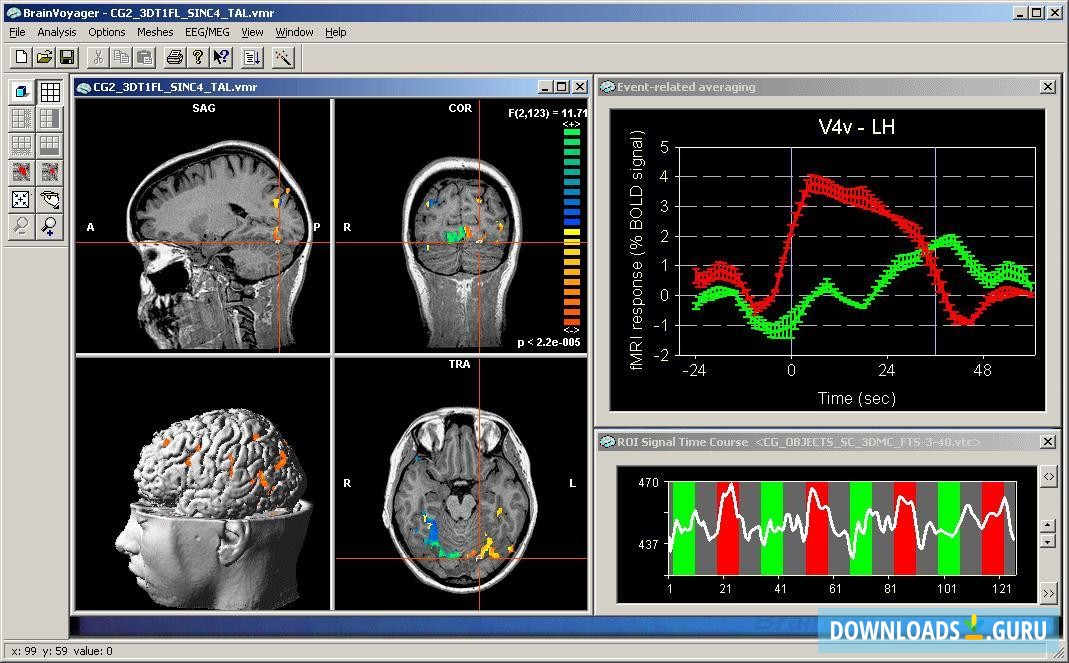The height and width of the screenshot is (663, 1069).
Task: Click the zoom in magnifier icon
Action: click(x=49, y=227)
